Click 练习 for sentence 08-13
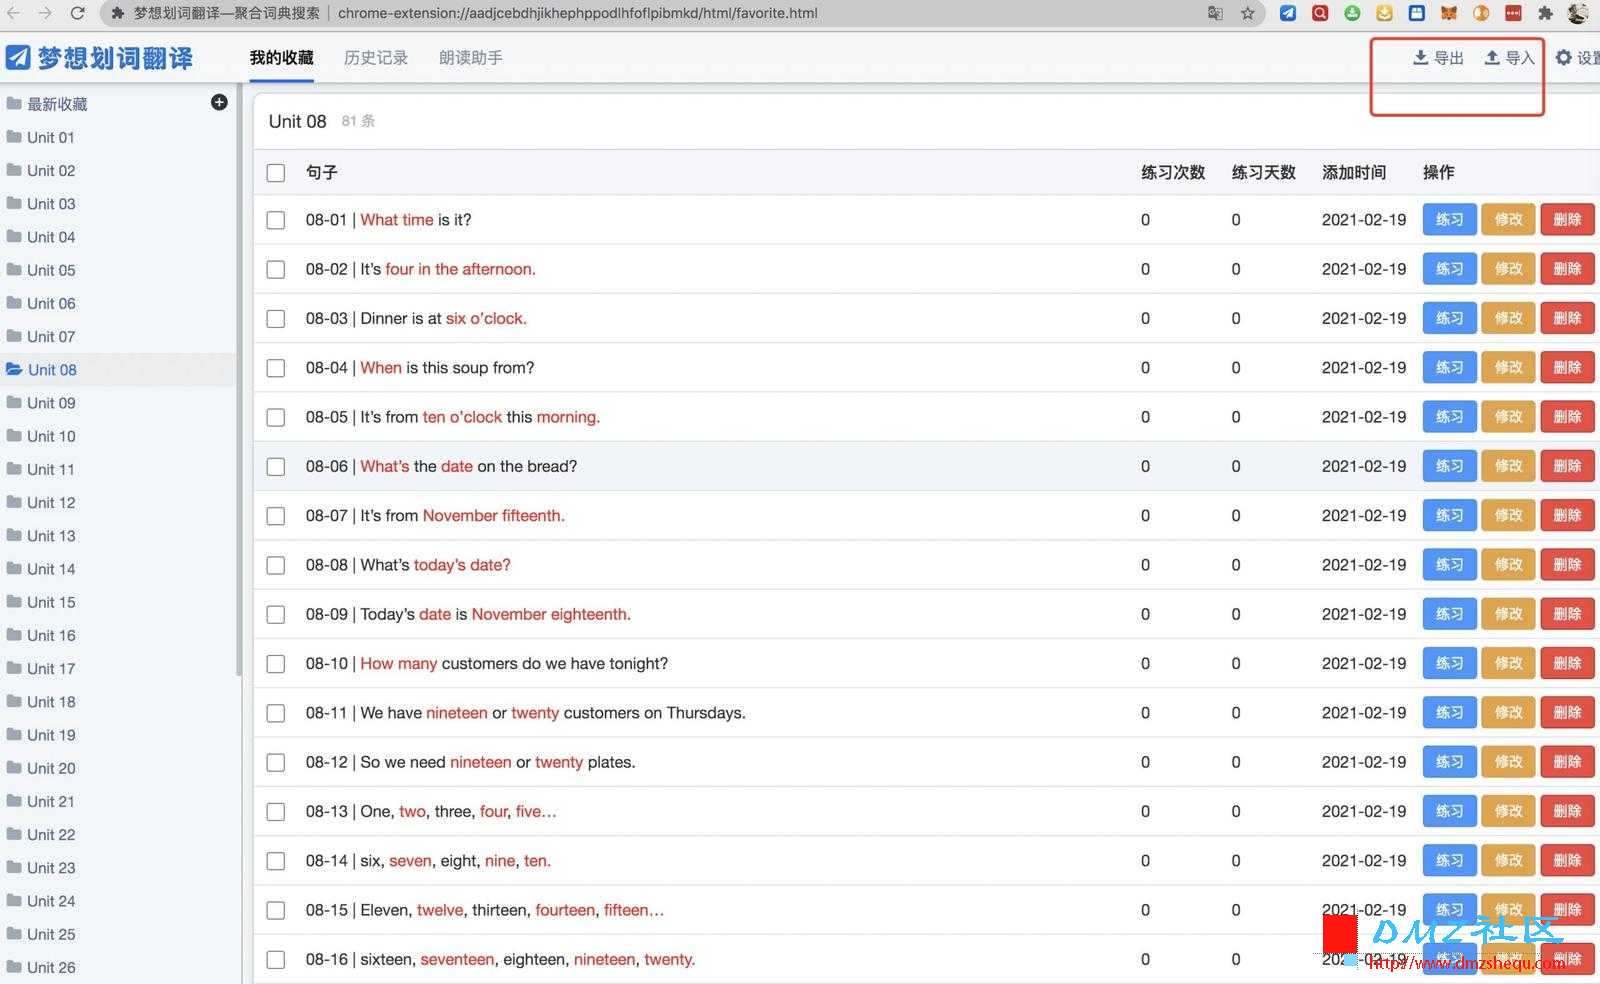Viewport: 1600px width, 984px height. tap(1449, 811)
